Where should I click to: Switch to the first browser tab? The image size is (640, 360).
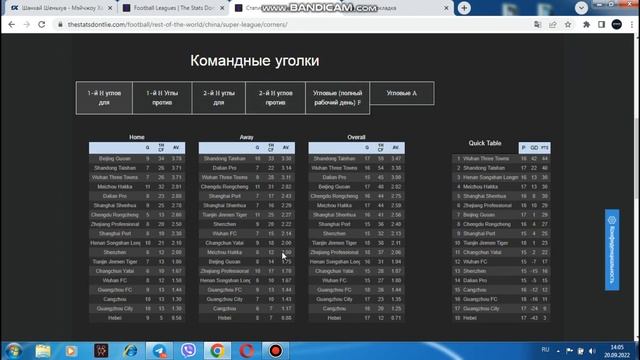pos(61,8)
